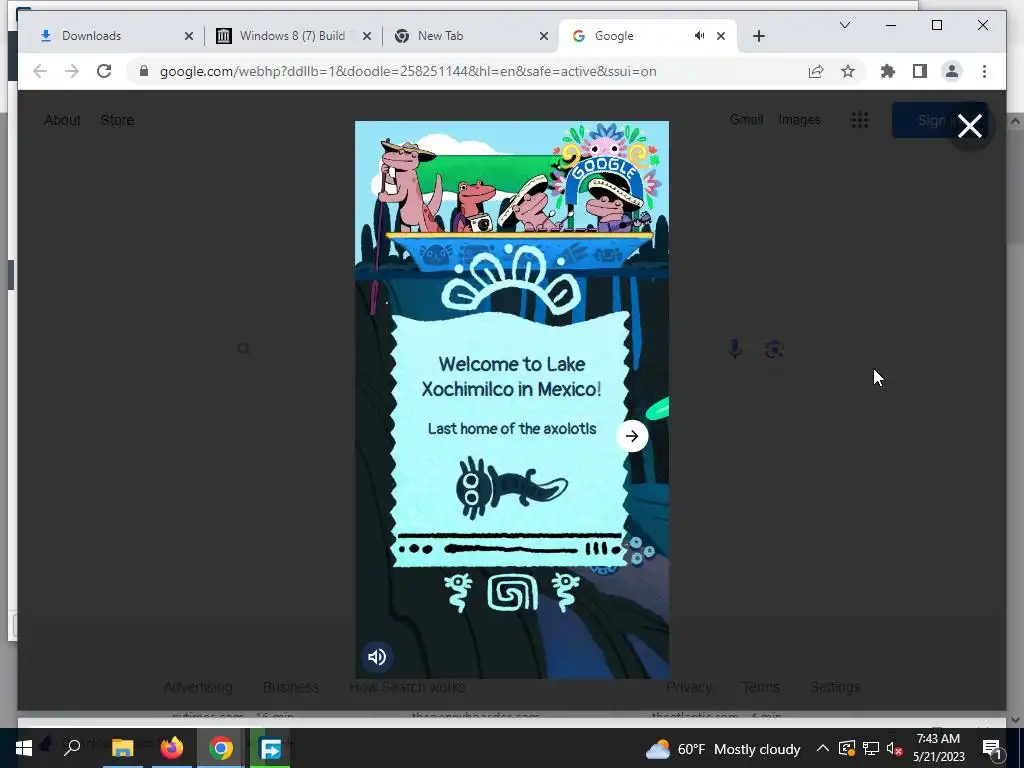Open the Advertising footer link
This screenshot has height=768, width=1024.
click(198, 687)
